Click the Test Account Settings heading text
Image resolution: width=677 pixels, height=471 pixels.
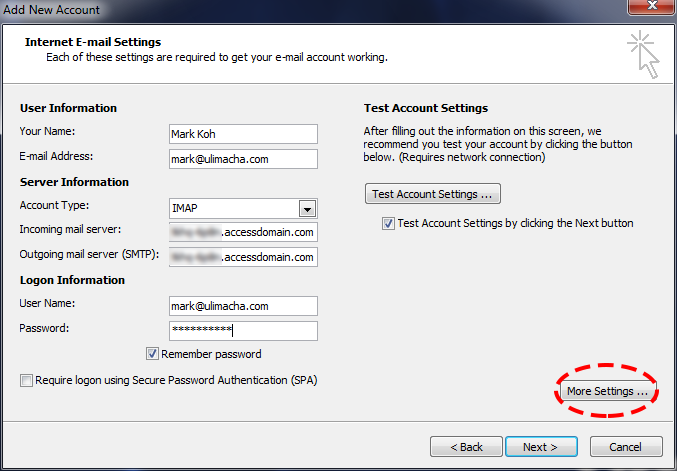coord(424,108)
